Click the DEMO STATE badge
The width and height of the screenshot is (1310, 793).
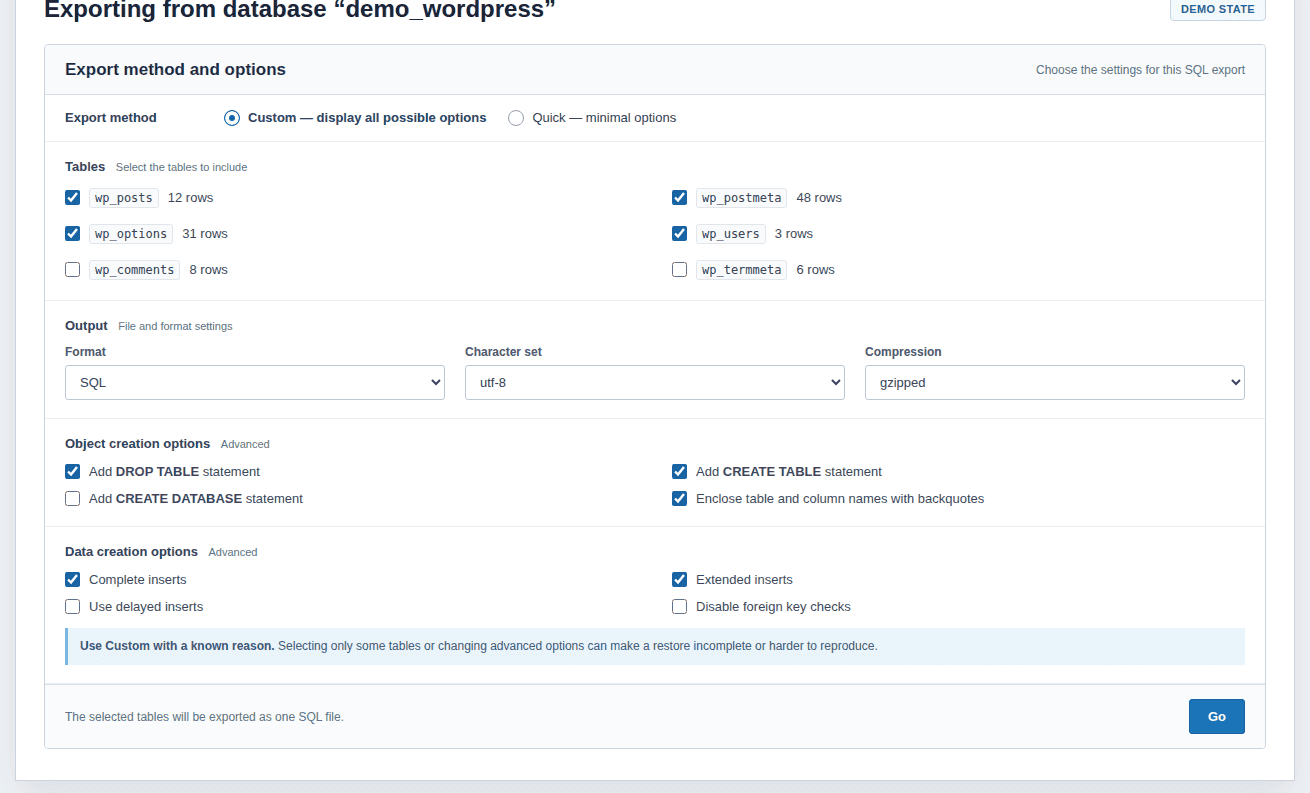[x=1218, y=9]
